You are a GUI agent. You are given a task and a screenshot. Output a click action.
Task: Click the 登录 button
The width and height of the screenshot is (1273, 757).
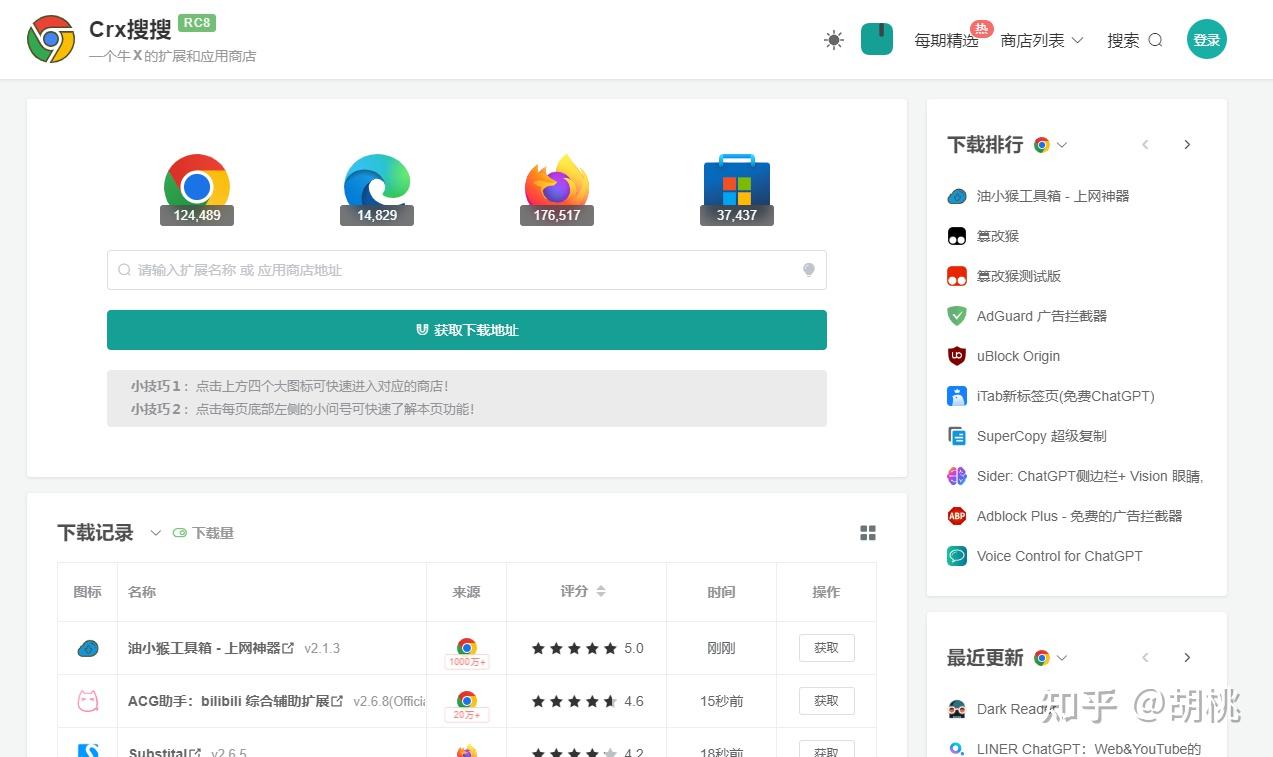pos(1206,39)
